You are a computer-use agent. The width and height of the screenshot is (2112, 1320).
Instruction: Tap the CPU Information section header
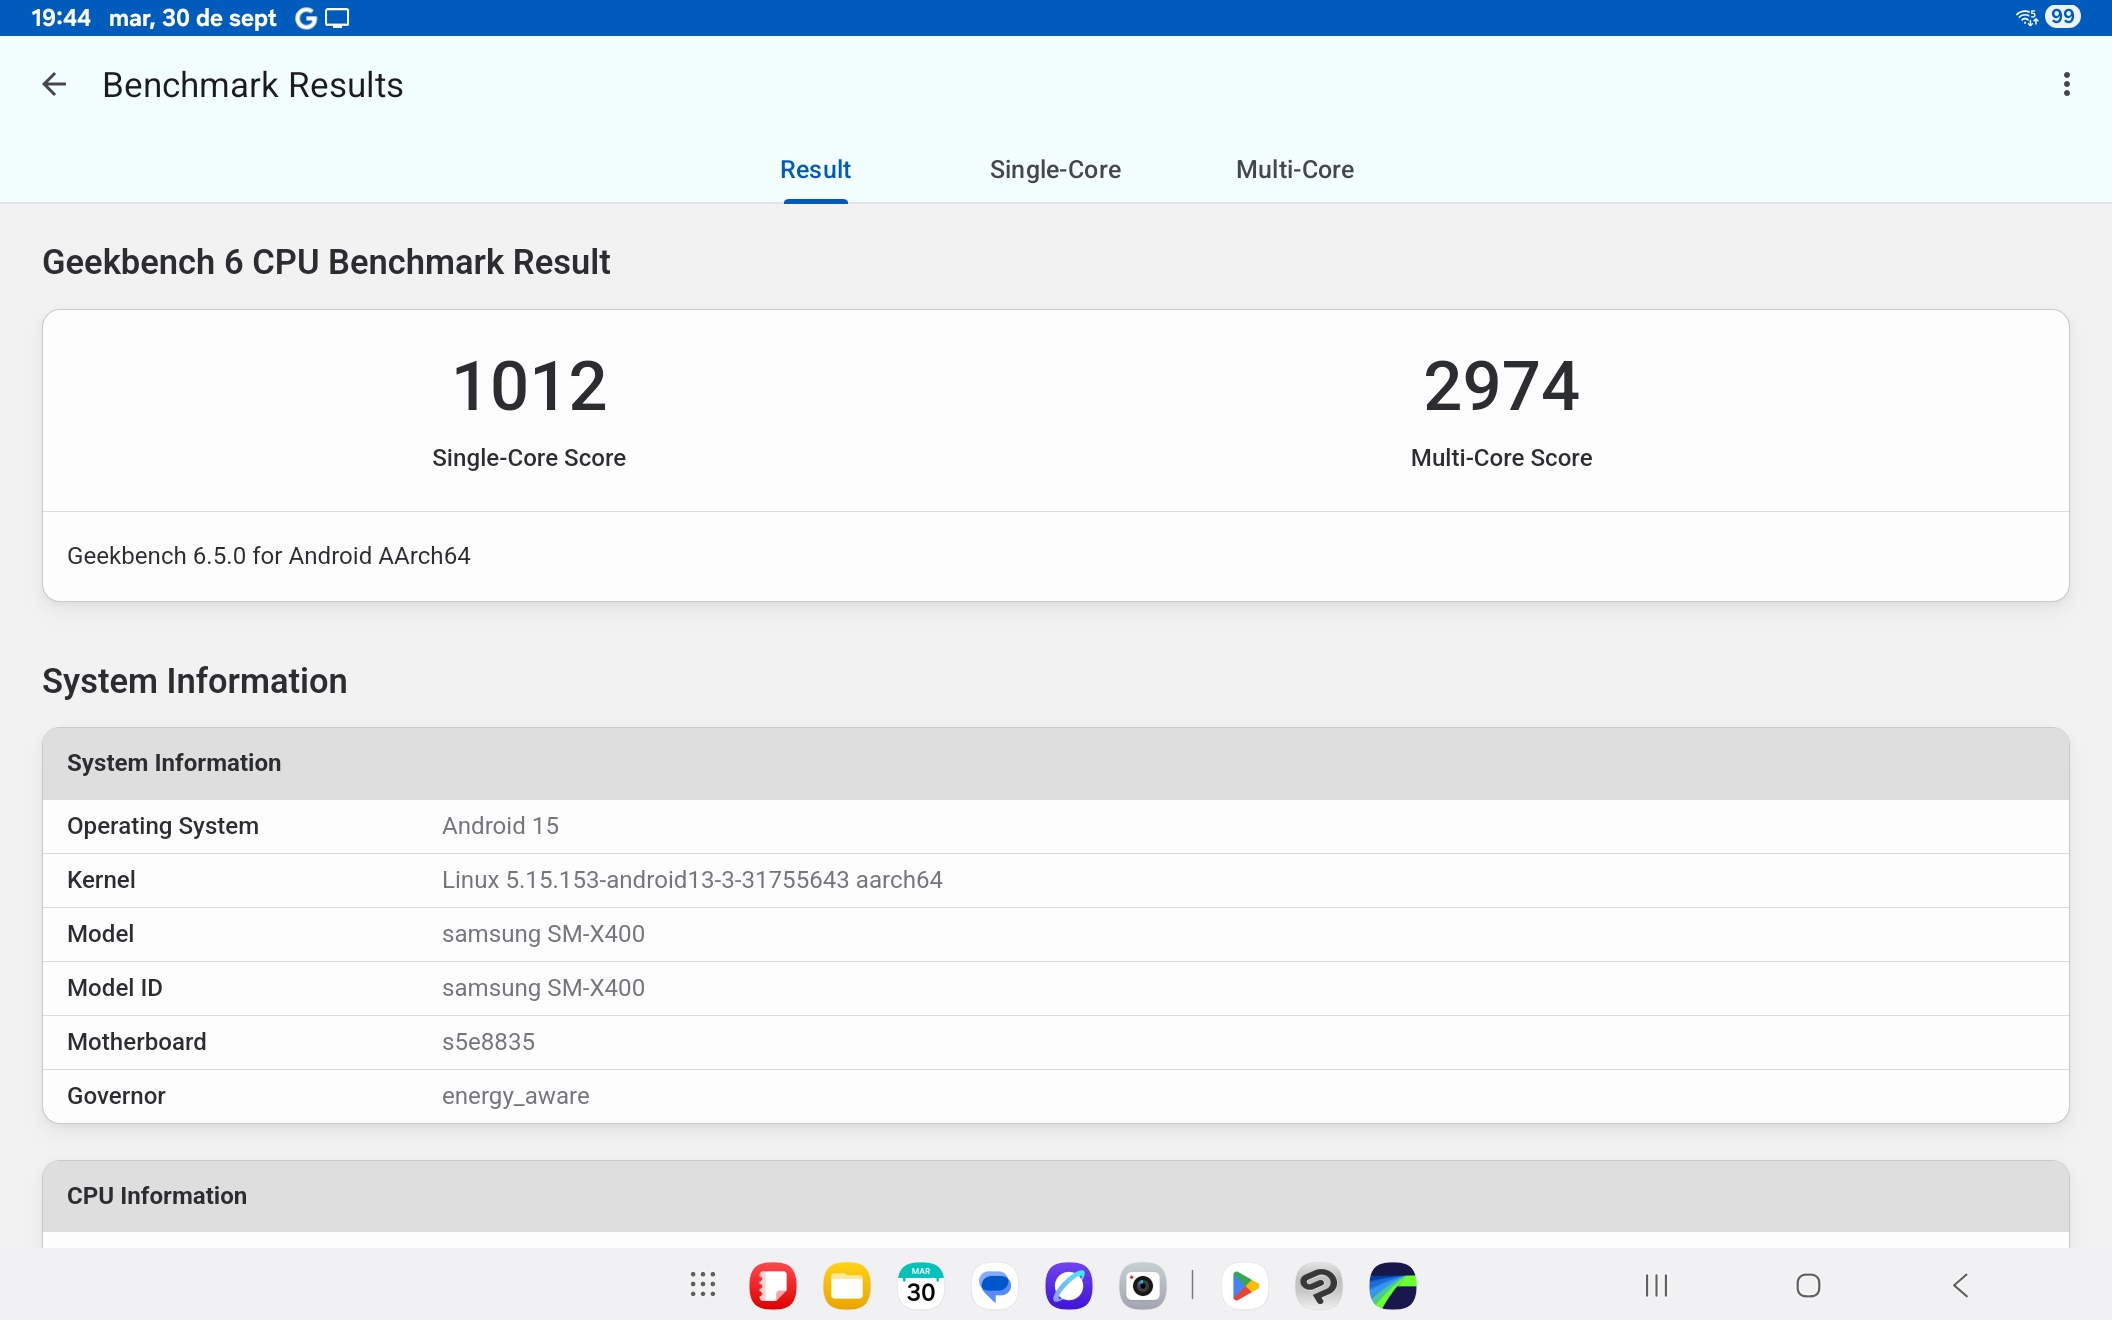pos(157,1196)
